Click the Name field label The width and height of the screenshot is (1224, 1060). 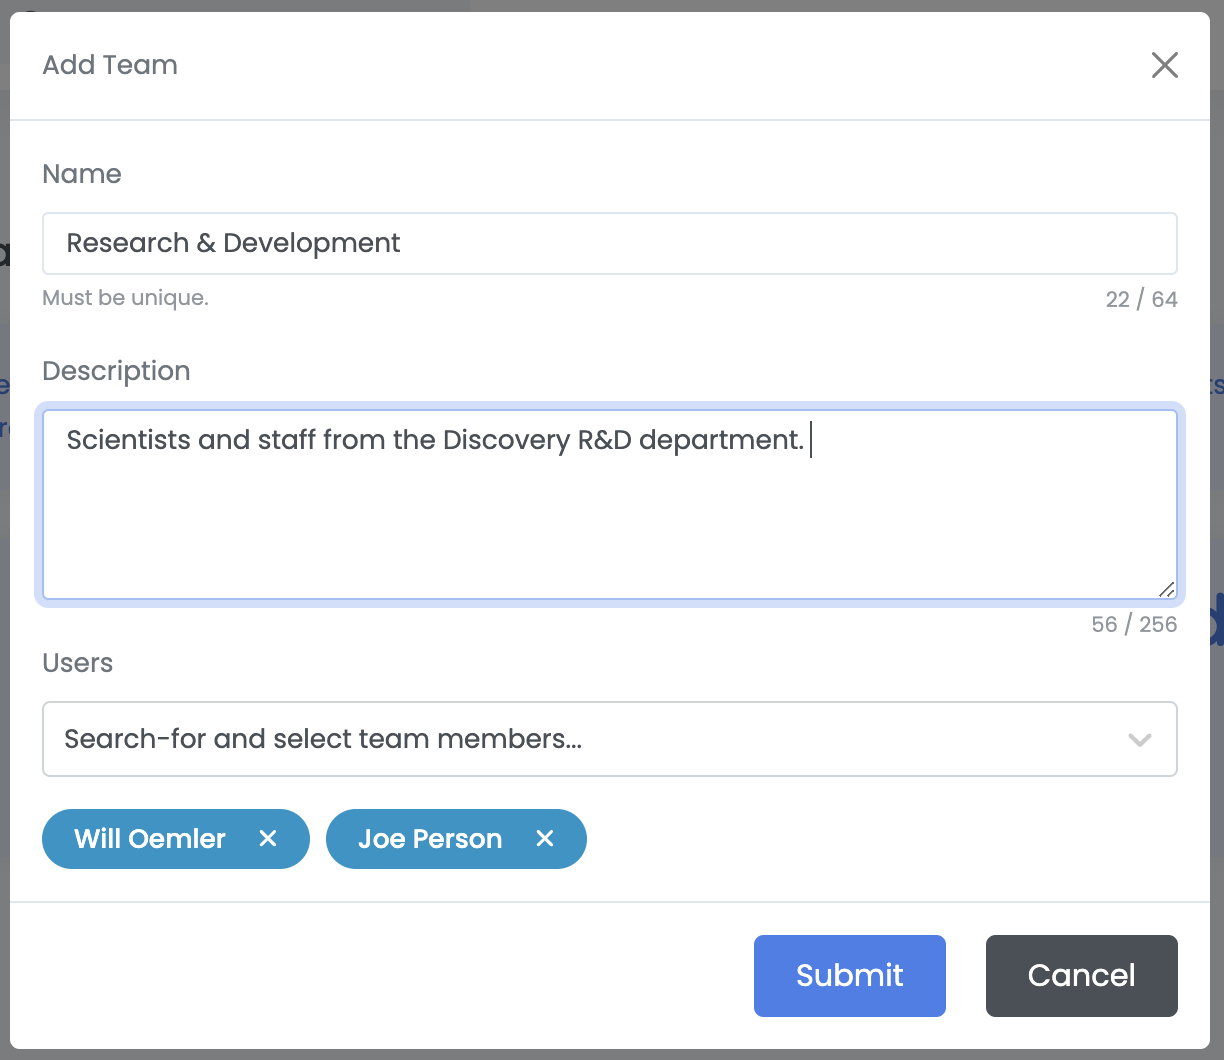[x=82, y=174]
